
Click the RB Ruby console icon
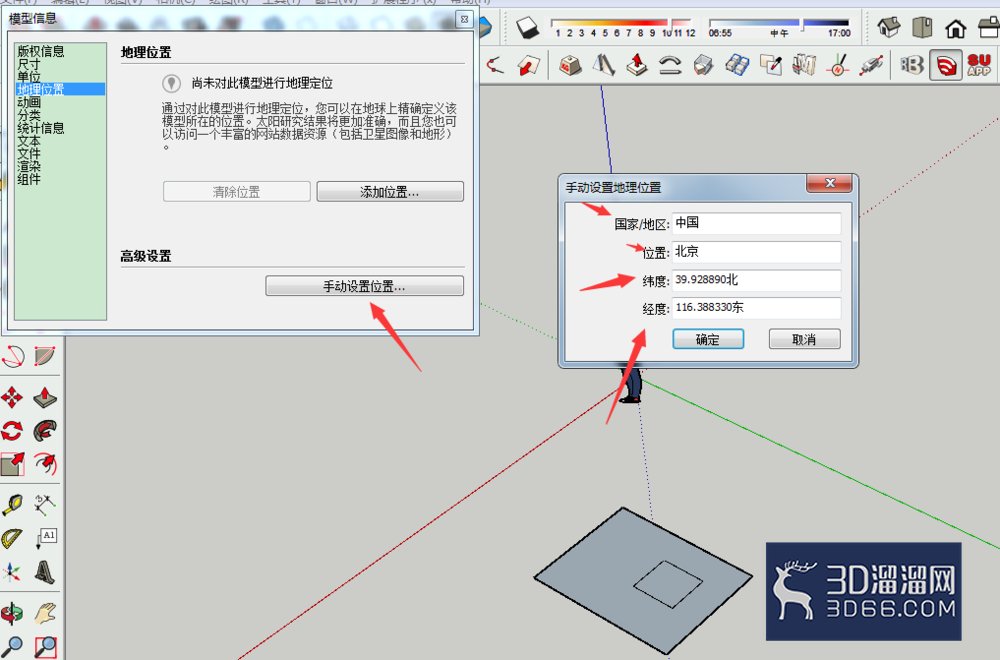pos(912,64)
